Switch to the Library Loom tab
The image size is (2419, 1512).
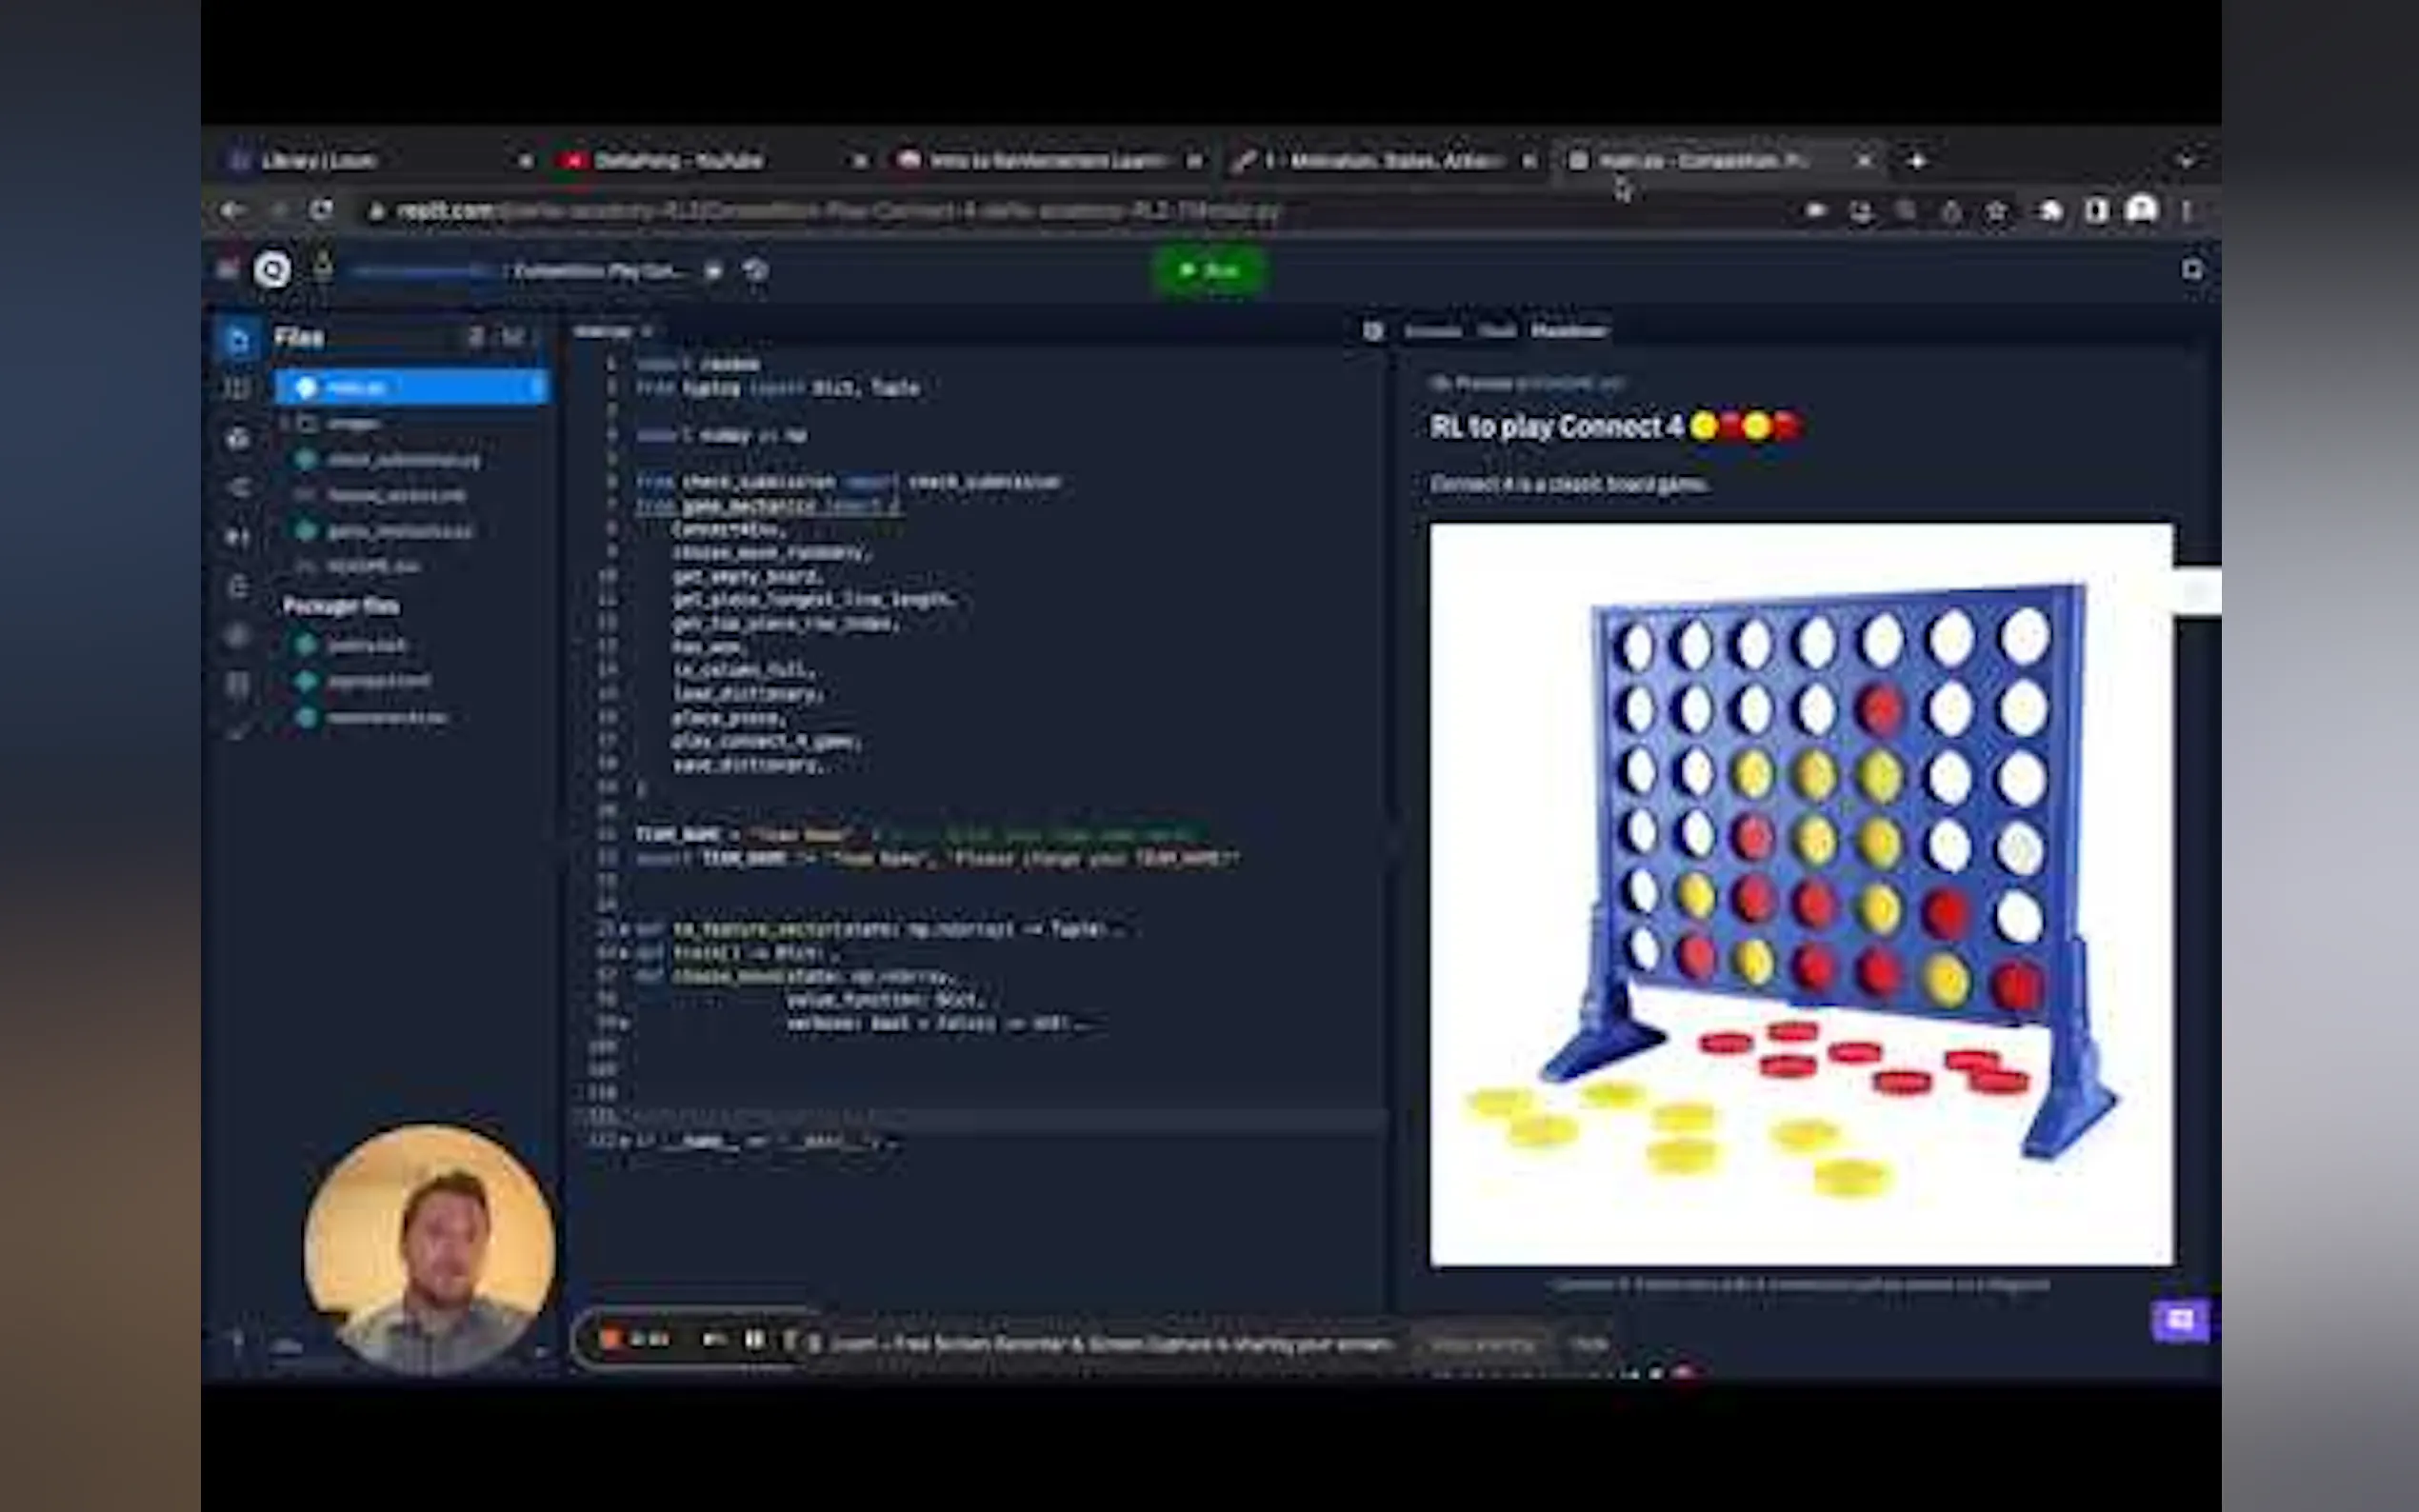click(318, 161)
